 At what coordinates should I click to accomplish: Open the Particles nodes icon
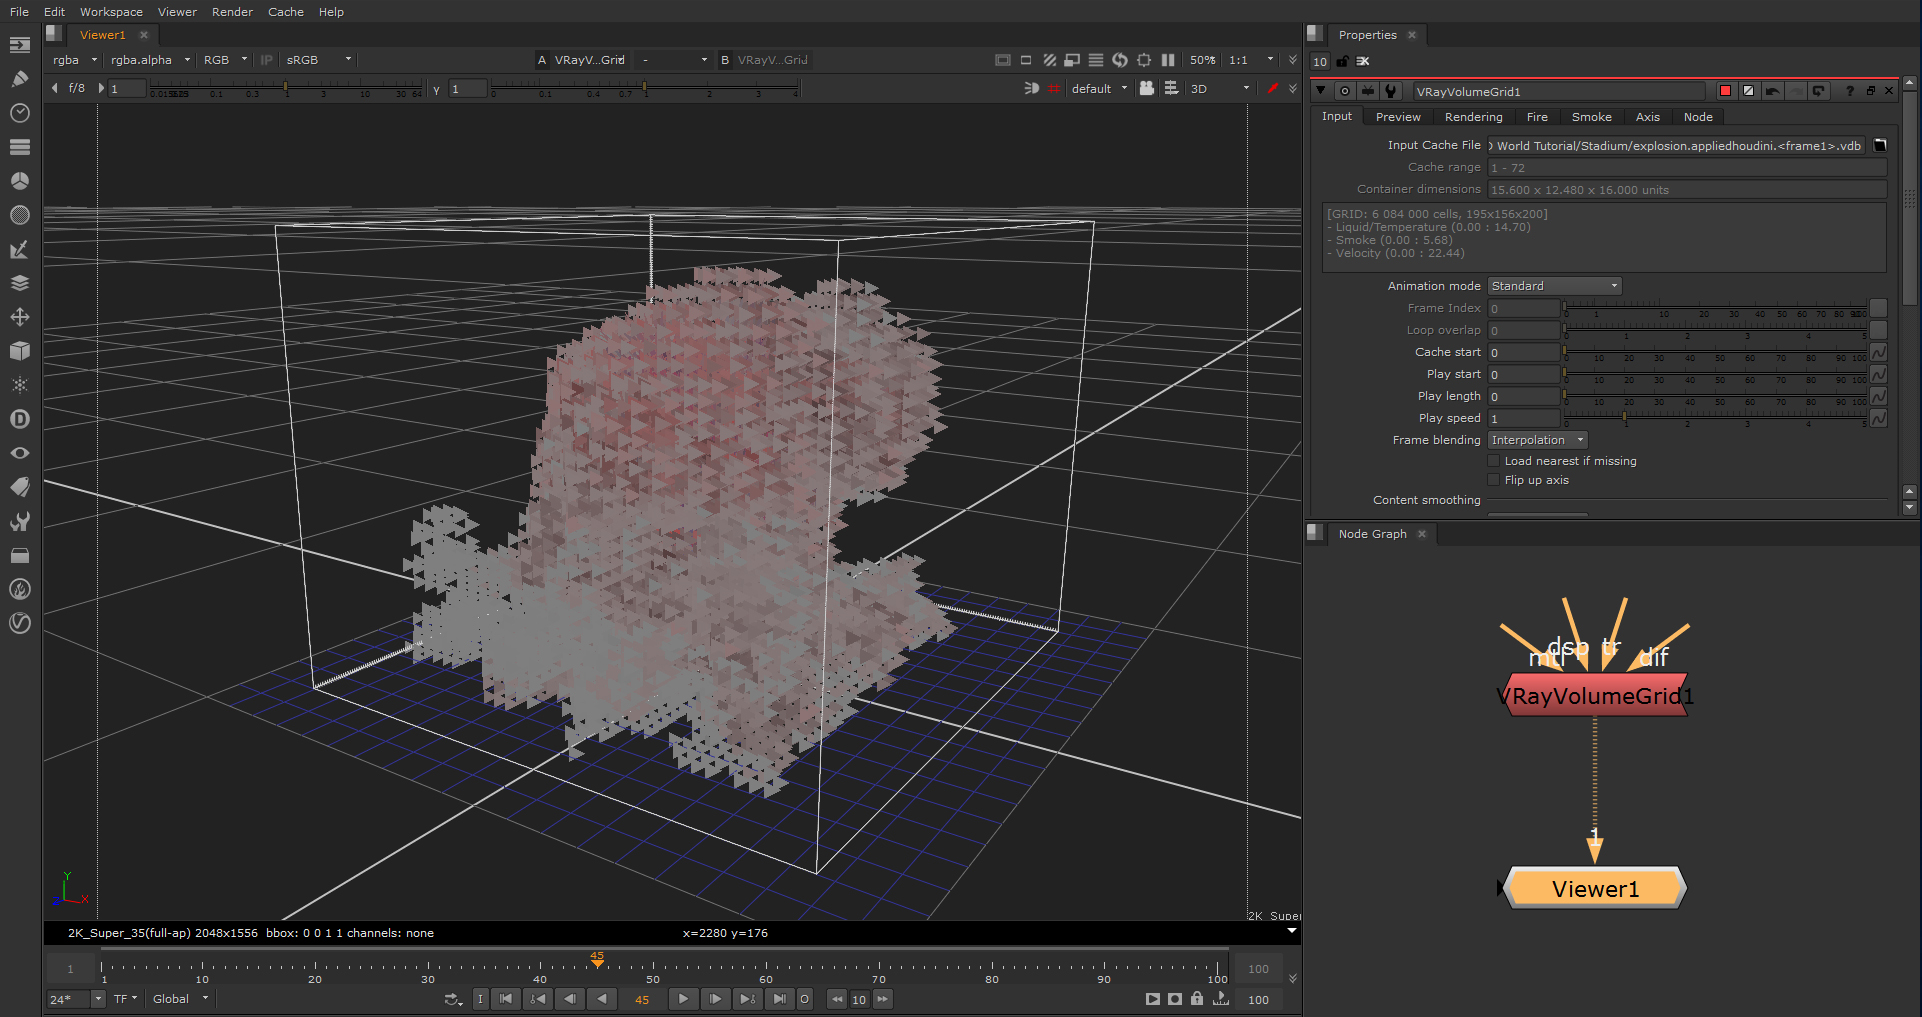[19, 385]
